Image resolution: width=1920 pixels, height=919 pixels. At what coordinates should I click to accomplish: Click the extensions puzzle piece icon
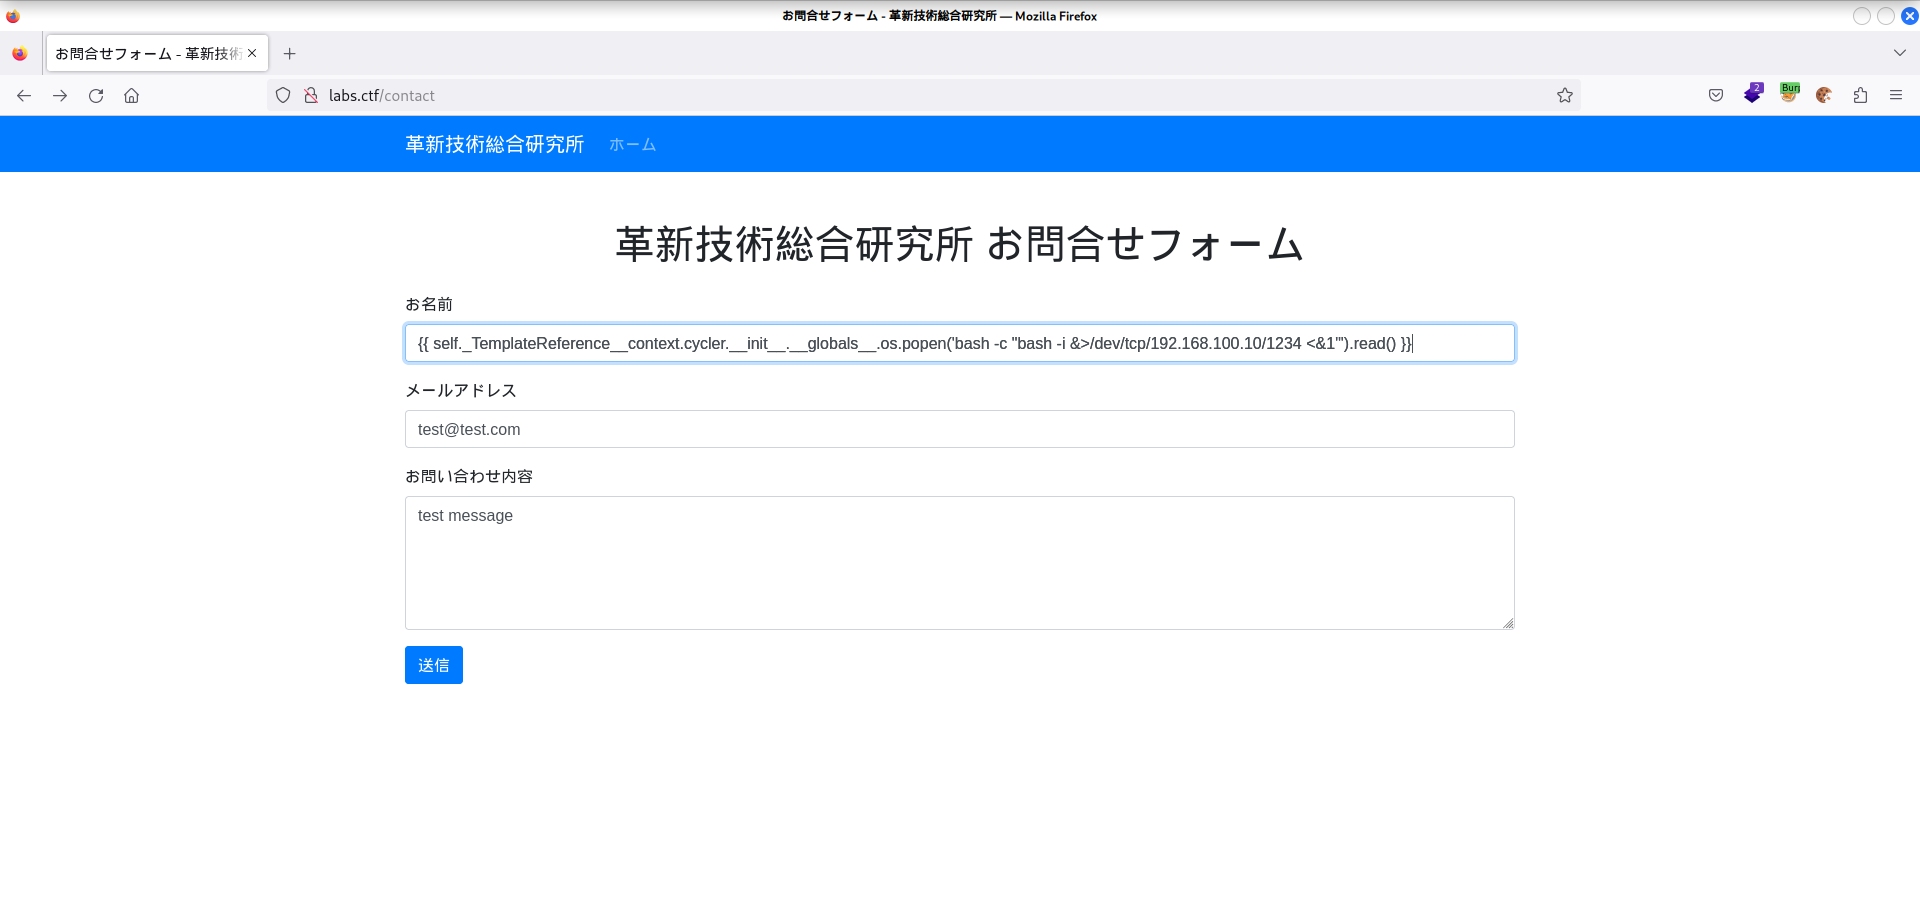1860,94
